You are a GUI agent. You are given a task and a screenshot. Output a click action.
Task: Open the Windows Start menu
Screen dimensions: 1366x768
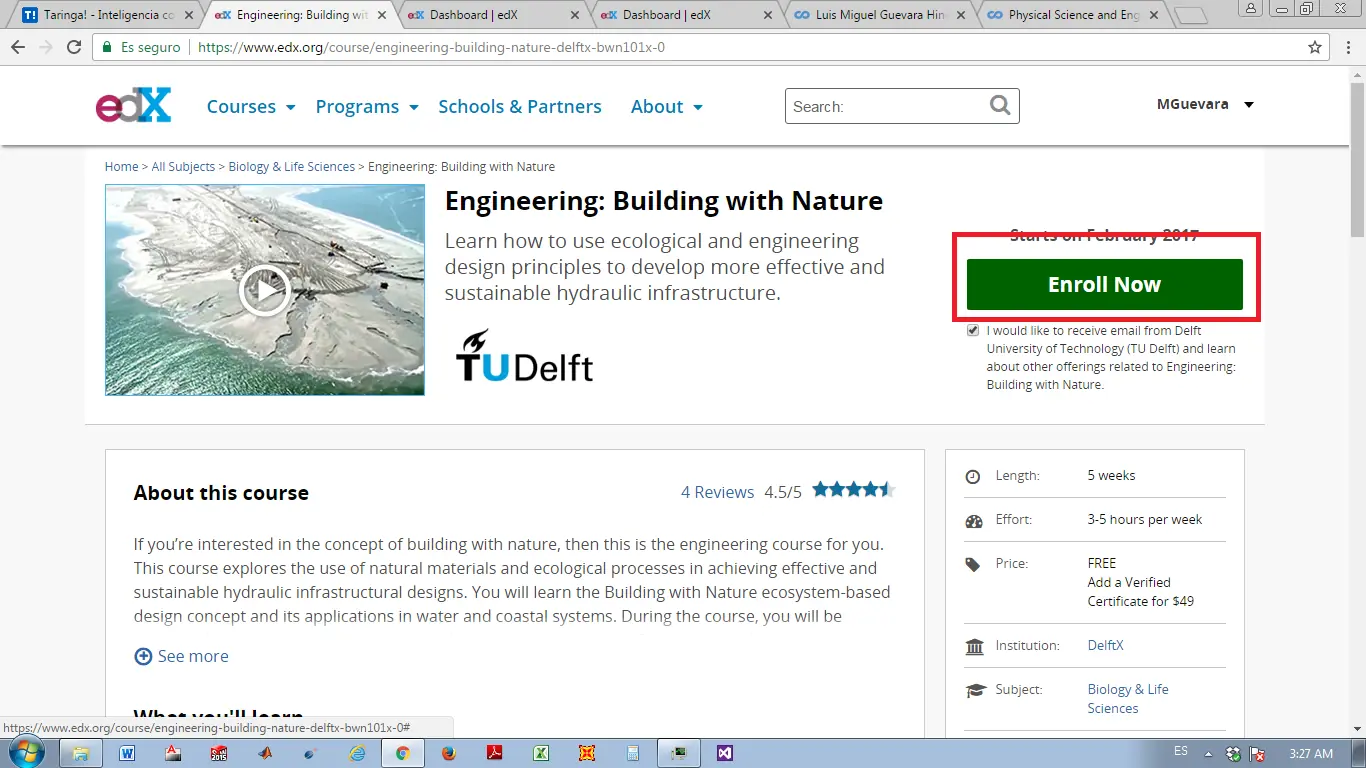pyautogui.click(x=24, y=753)
